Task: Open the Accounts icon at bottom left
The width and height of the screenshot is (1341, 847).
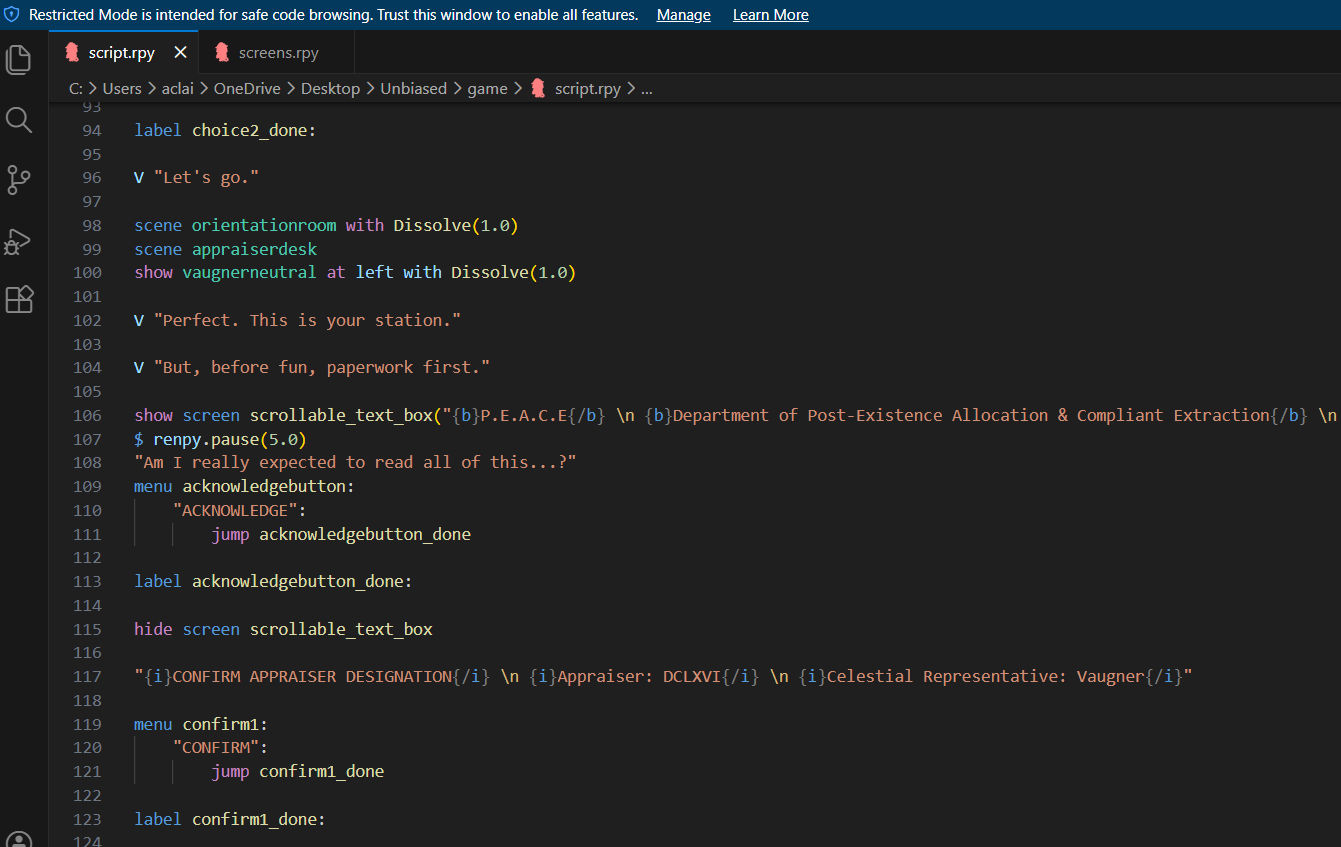Action: pyautogui.click(x=19, y=838)
